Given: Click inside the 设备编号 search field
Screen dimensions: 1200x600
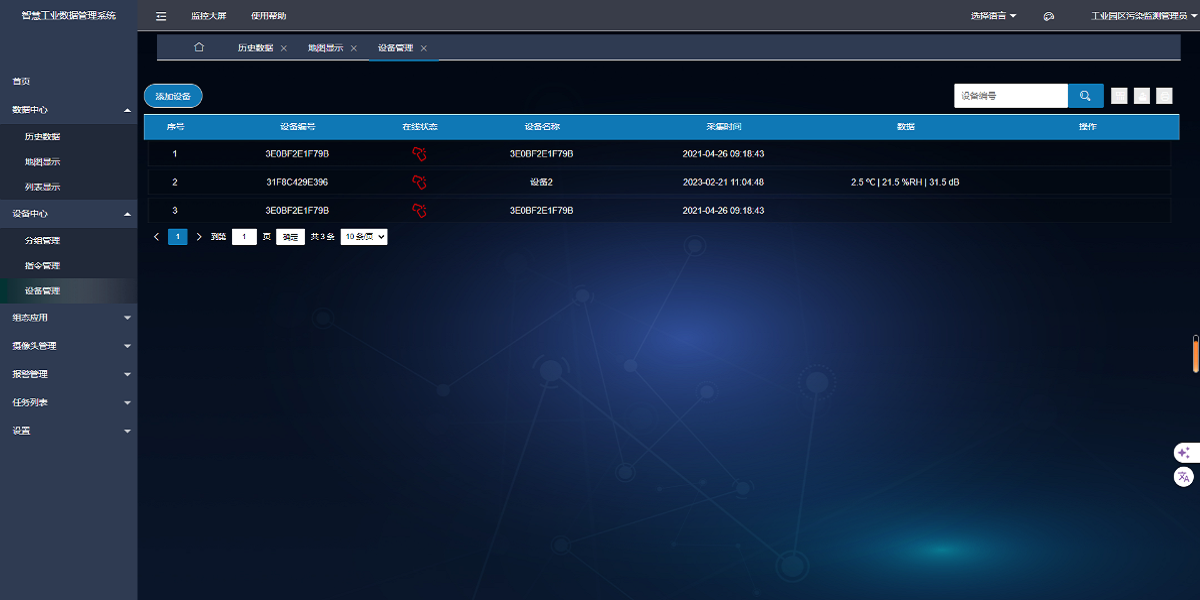Looking at the screenshot, I should [x=1010, y=95].
